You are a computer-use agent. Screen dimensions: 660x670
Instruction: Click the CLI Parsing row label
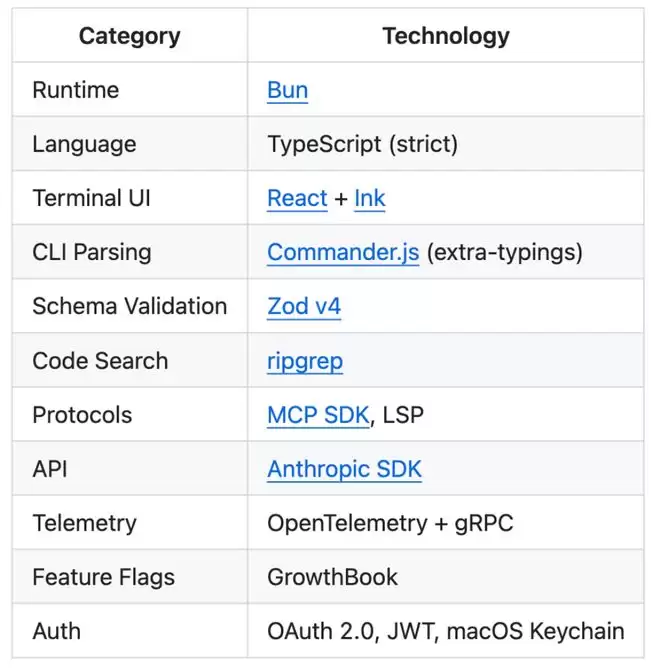(91, 252)
